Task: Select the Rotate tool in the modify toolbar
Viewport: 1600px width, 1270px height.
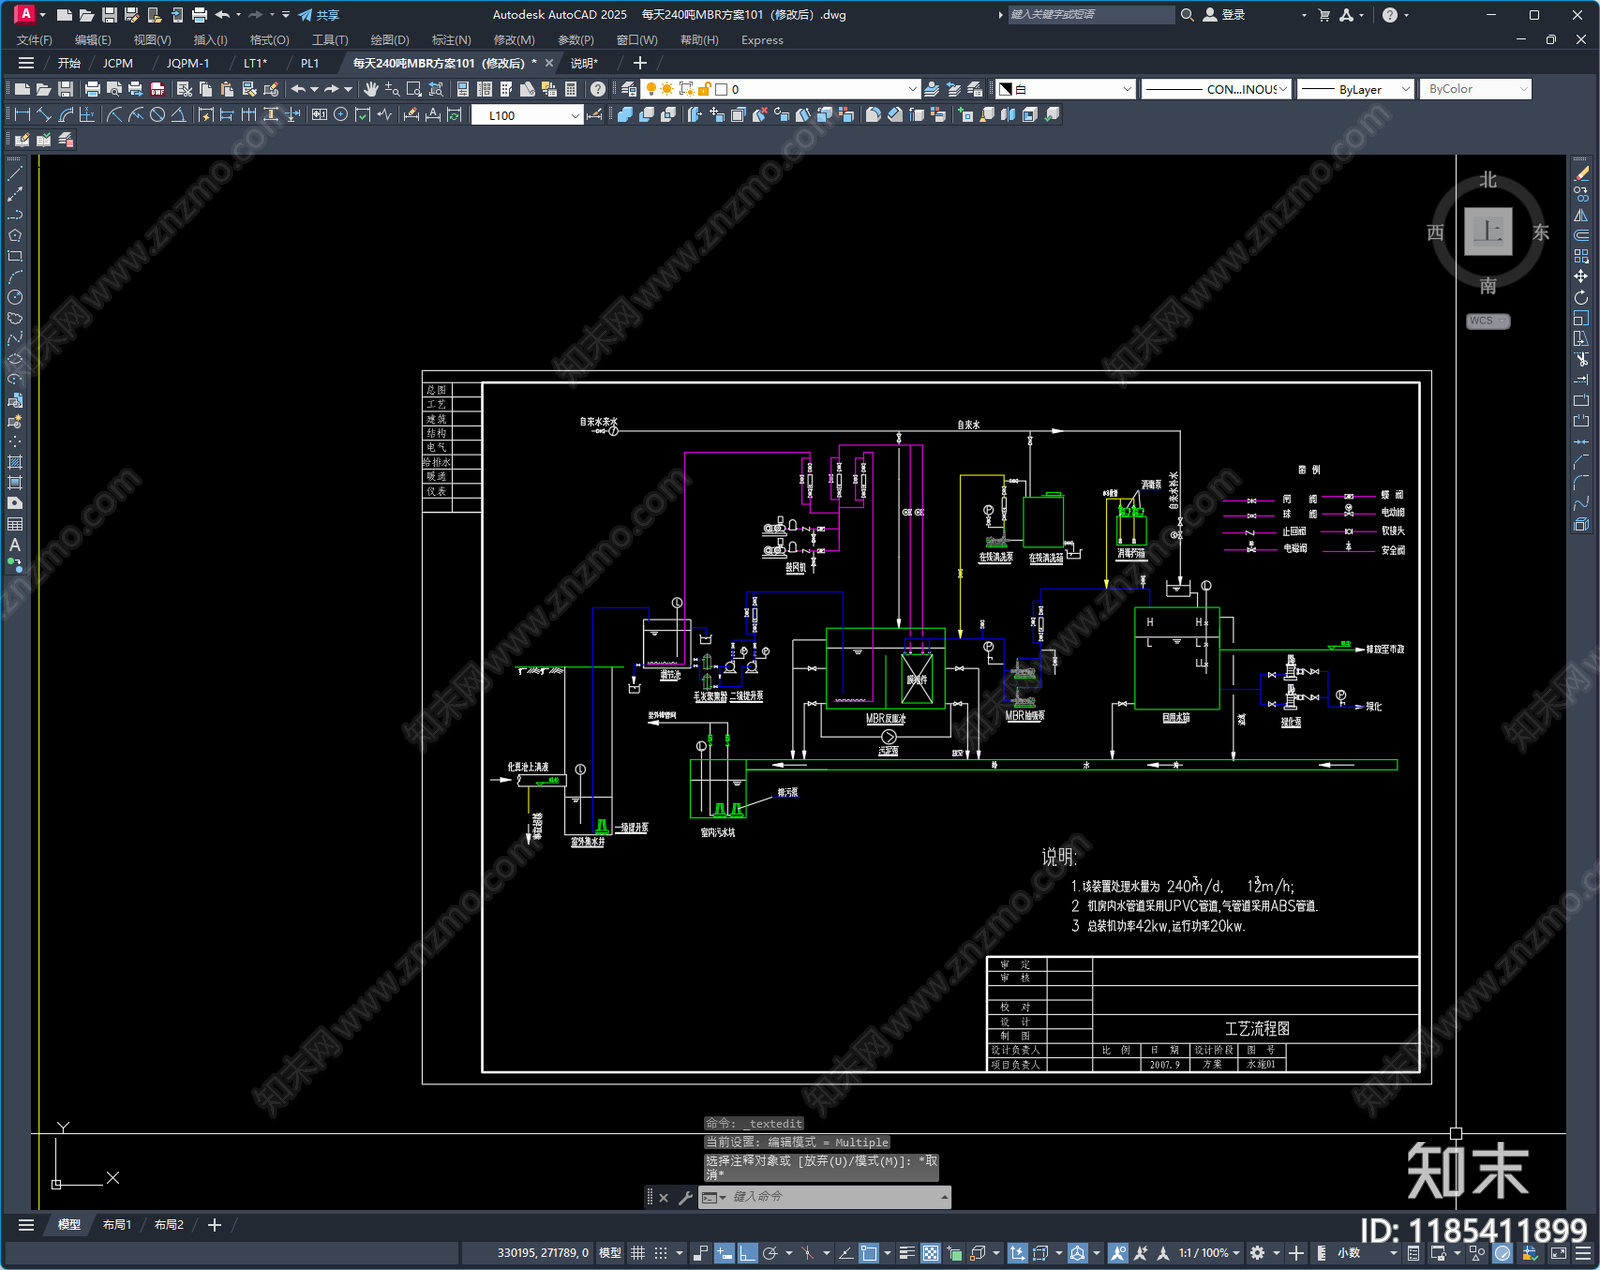Action: pyautogui.click(x=1581, y=297)
